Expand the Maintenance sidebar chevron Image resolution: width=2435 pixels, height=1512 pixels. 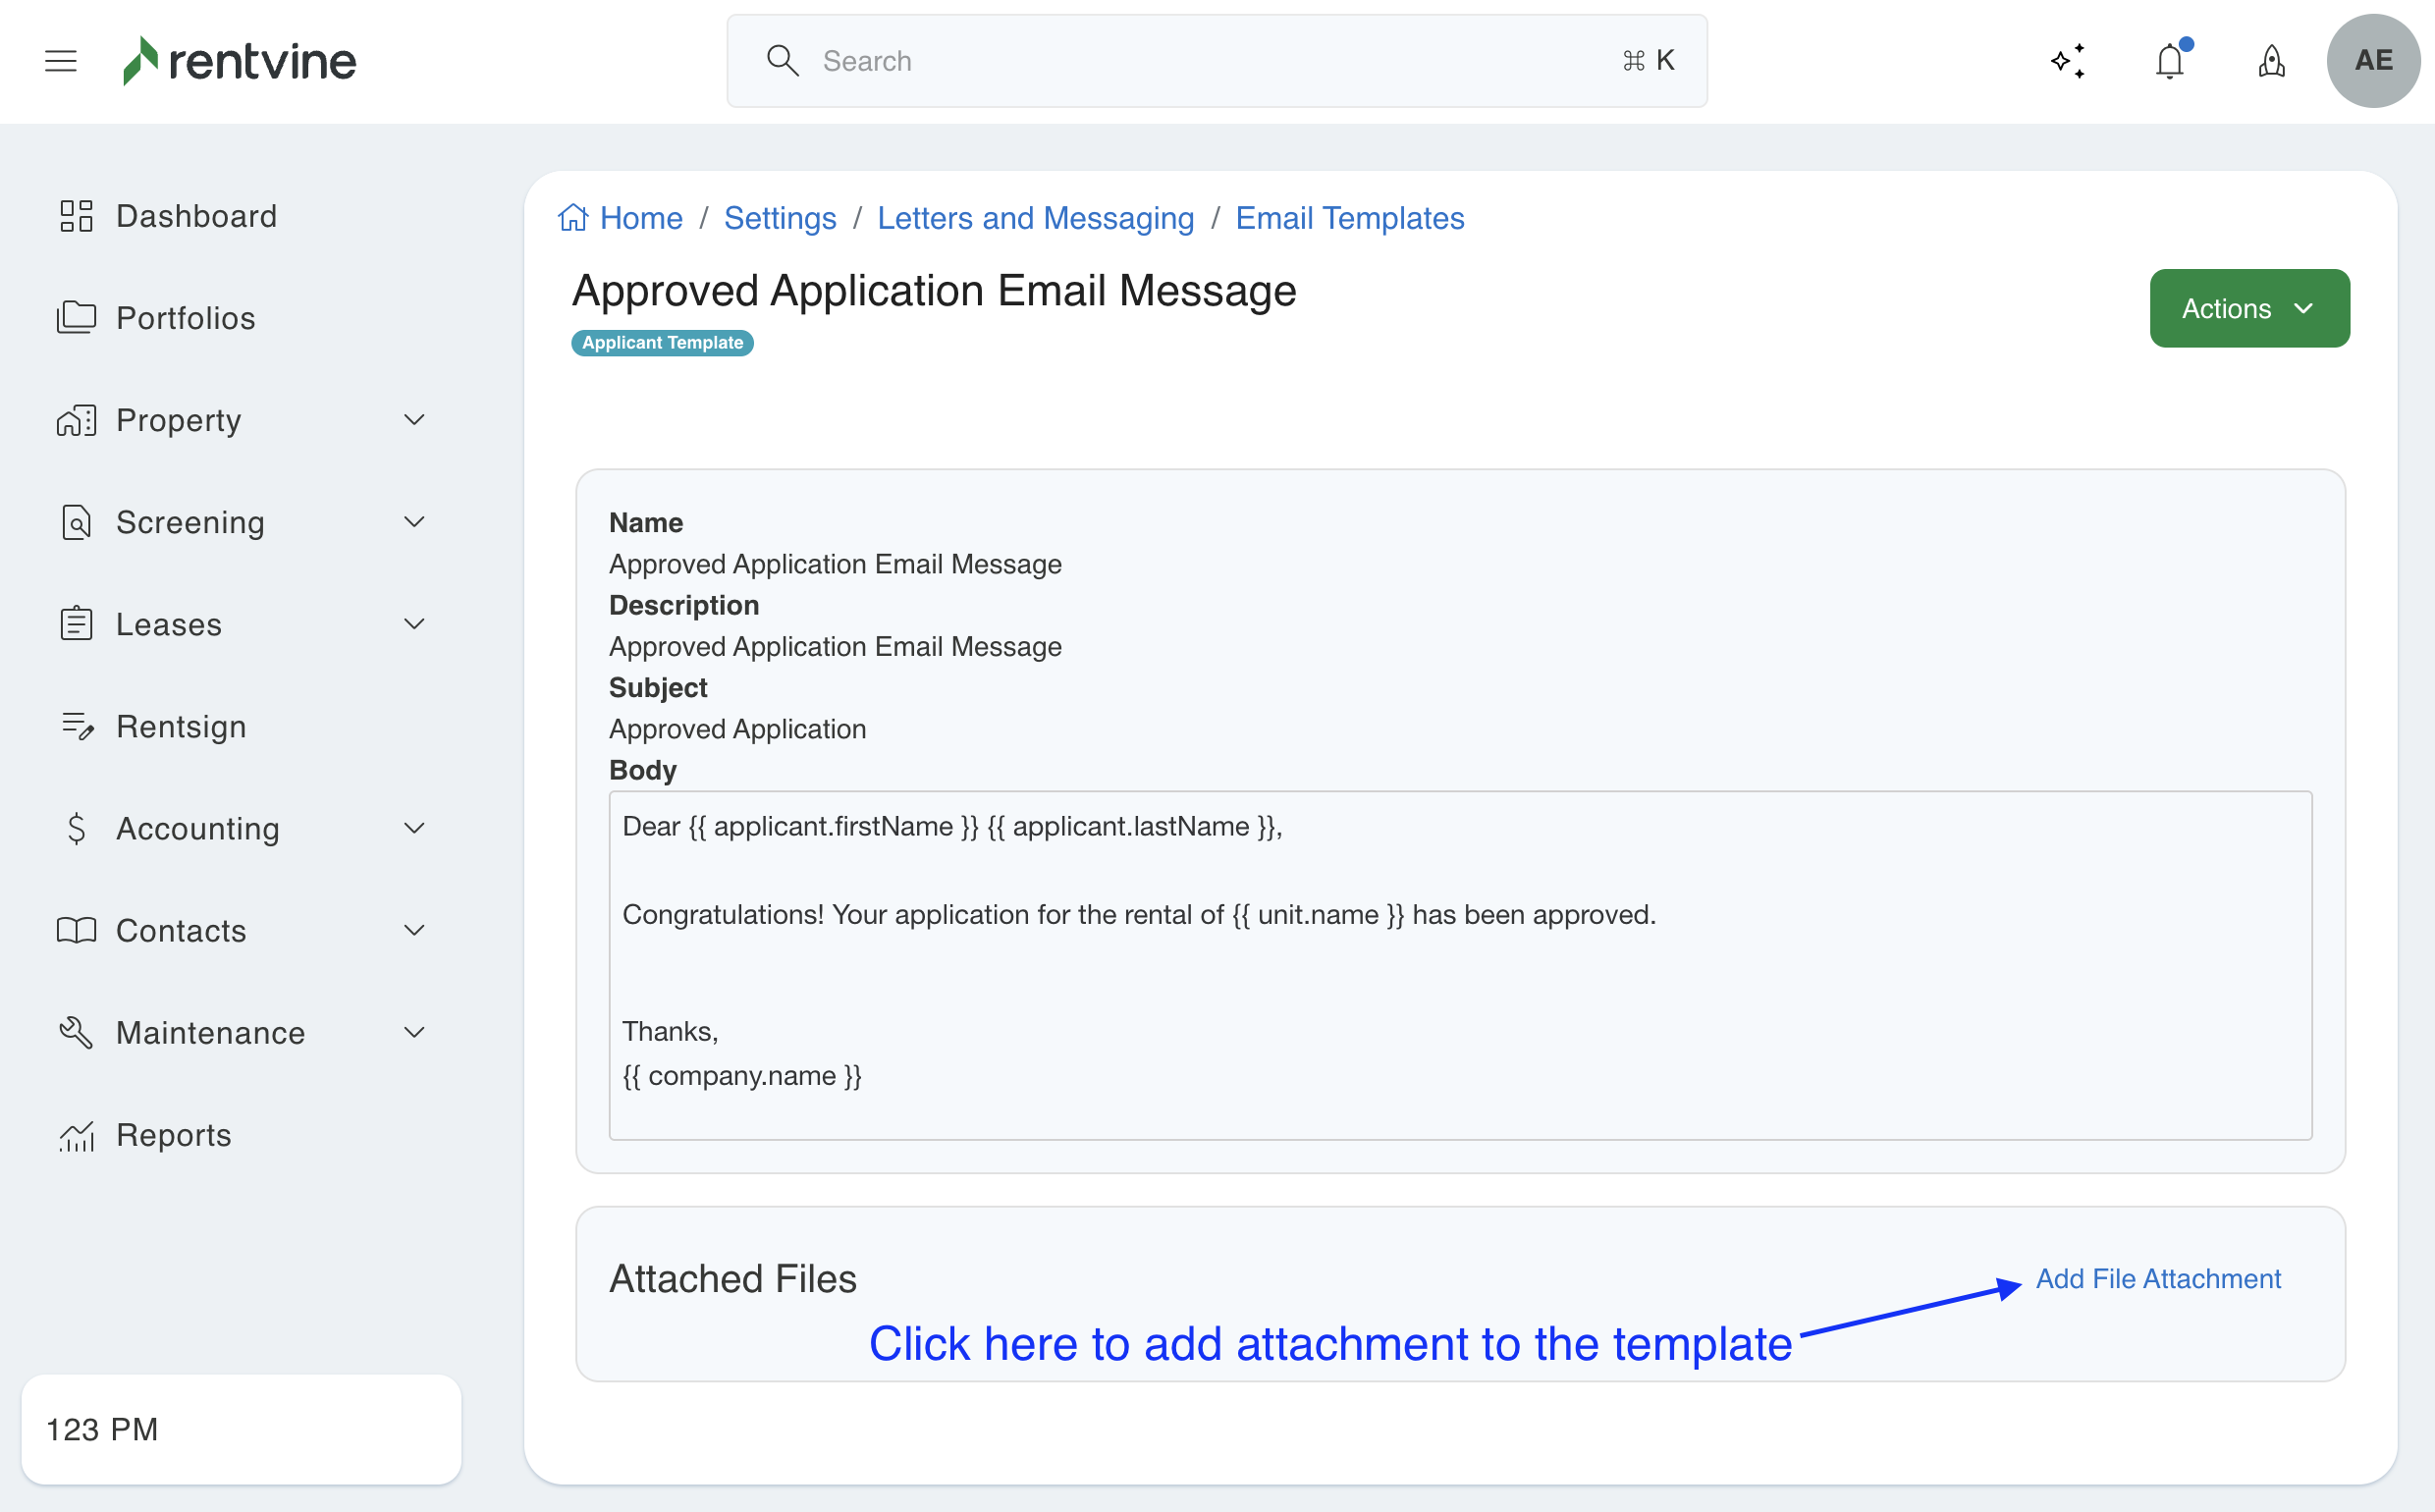coord(414,1032)
